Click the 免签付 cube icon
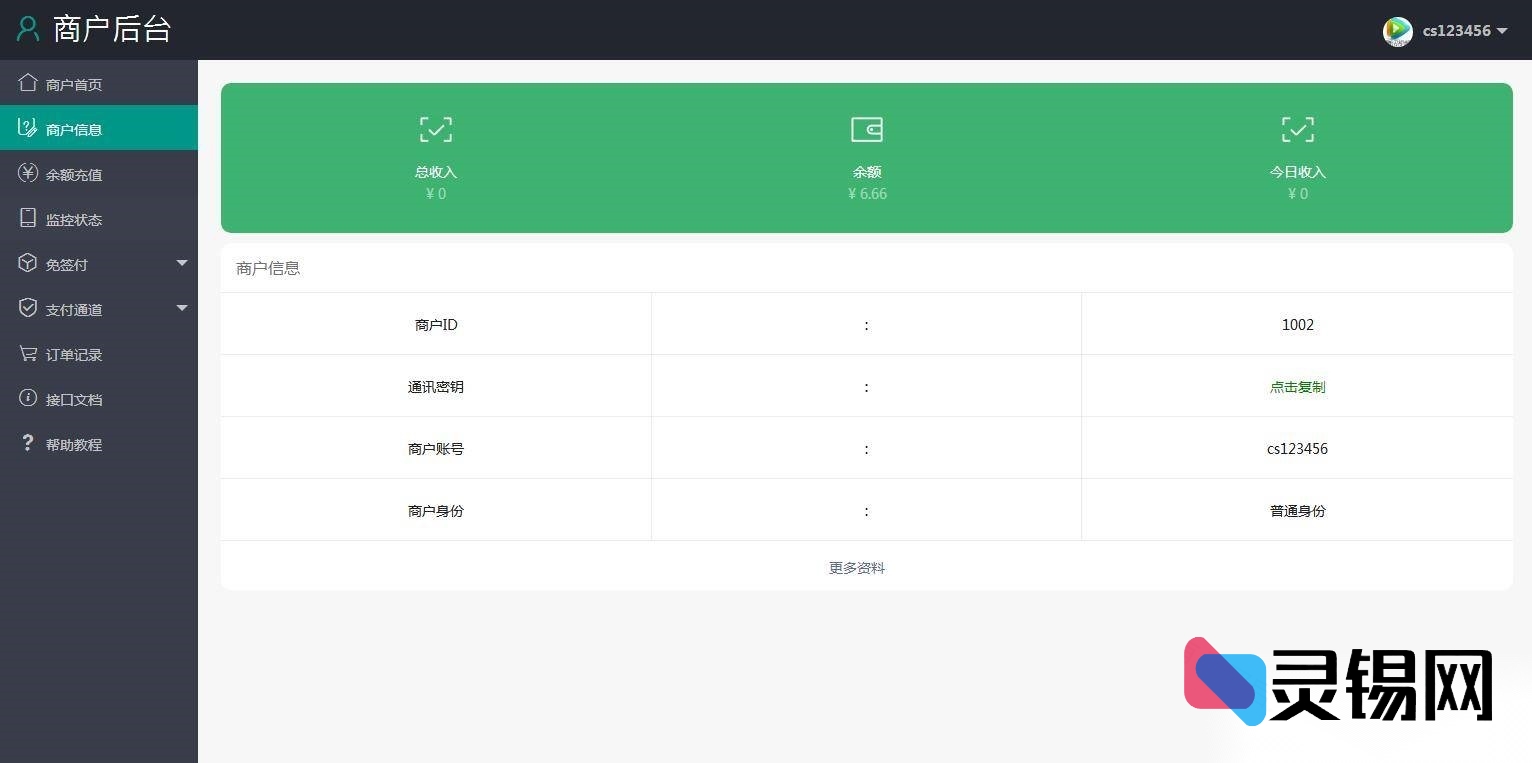Image resolution: width=1532 pixels, height=763 pixels. coord(28,264)
